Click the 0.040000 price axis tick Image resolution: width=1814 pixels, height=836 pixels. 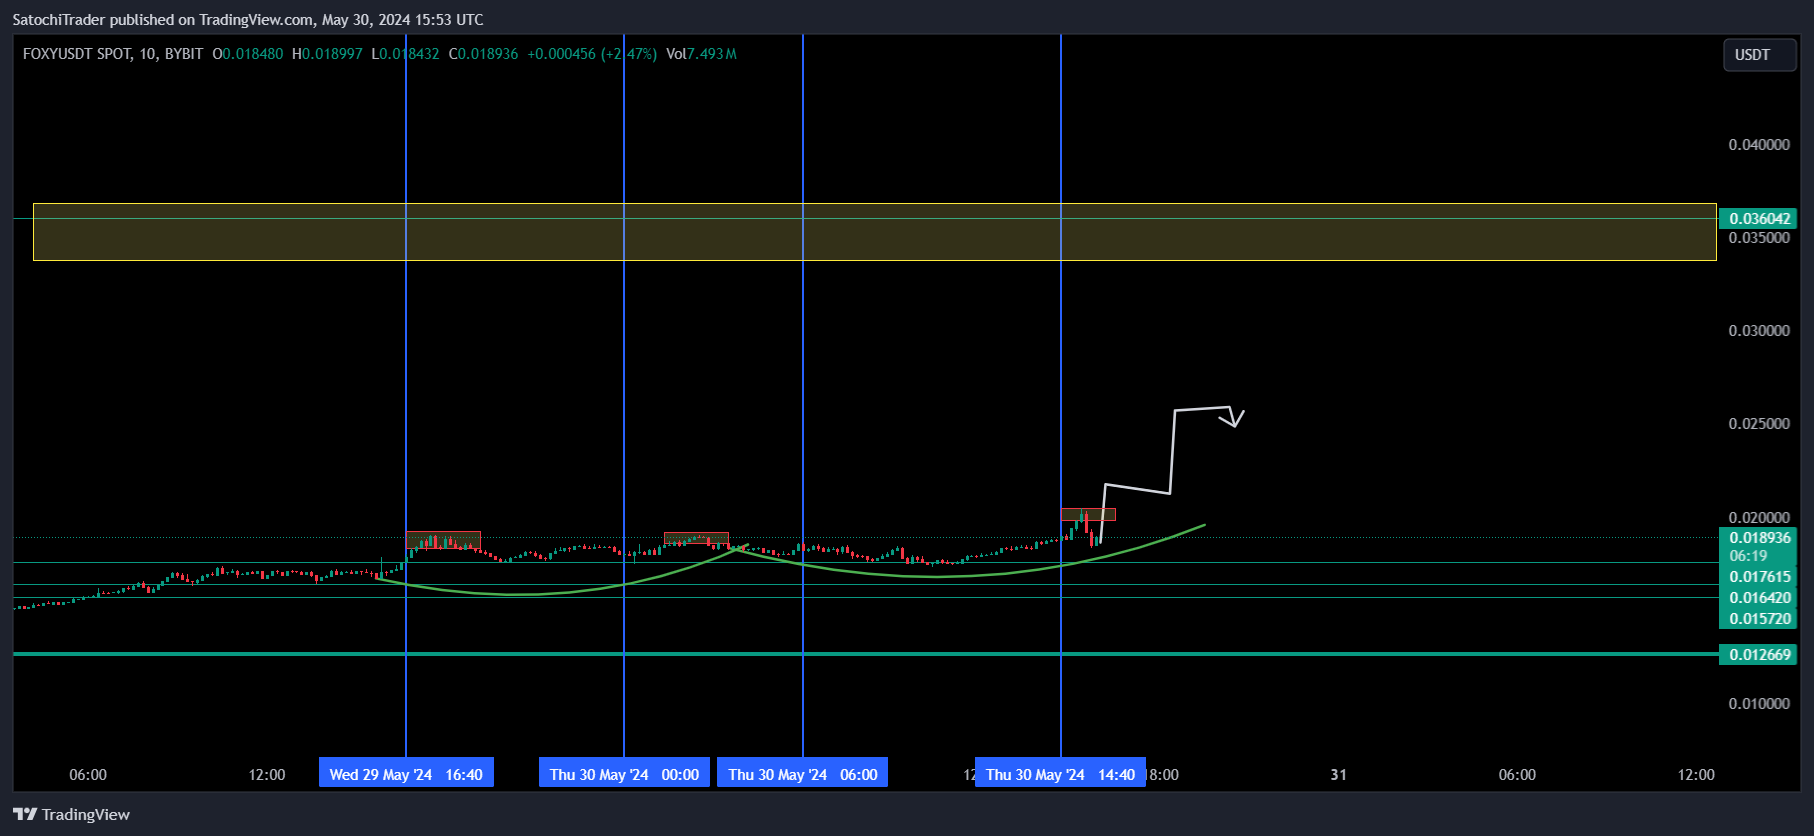point(1759,145)
